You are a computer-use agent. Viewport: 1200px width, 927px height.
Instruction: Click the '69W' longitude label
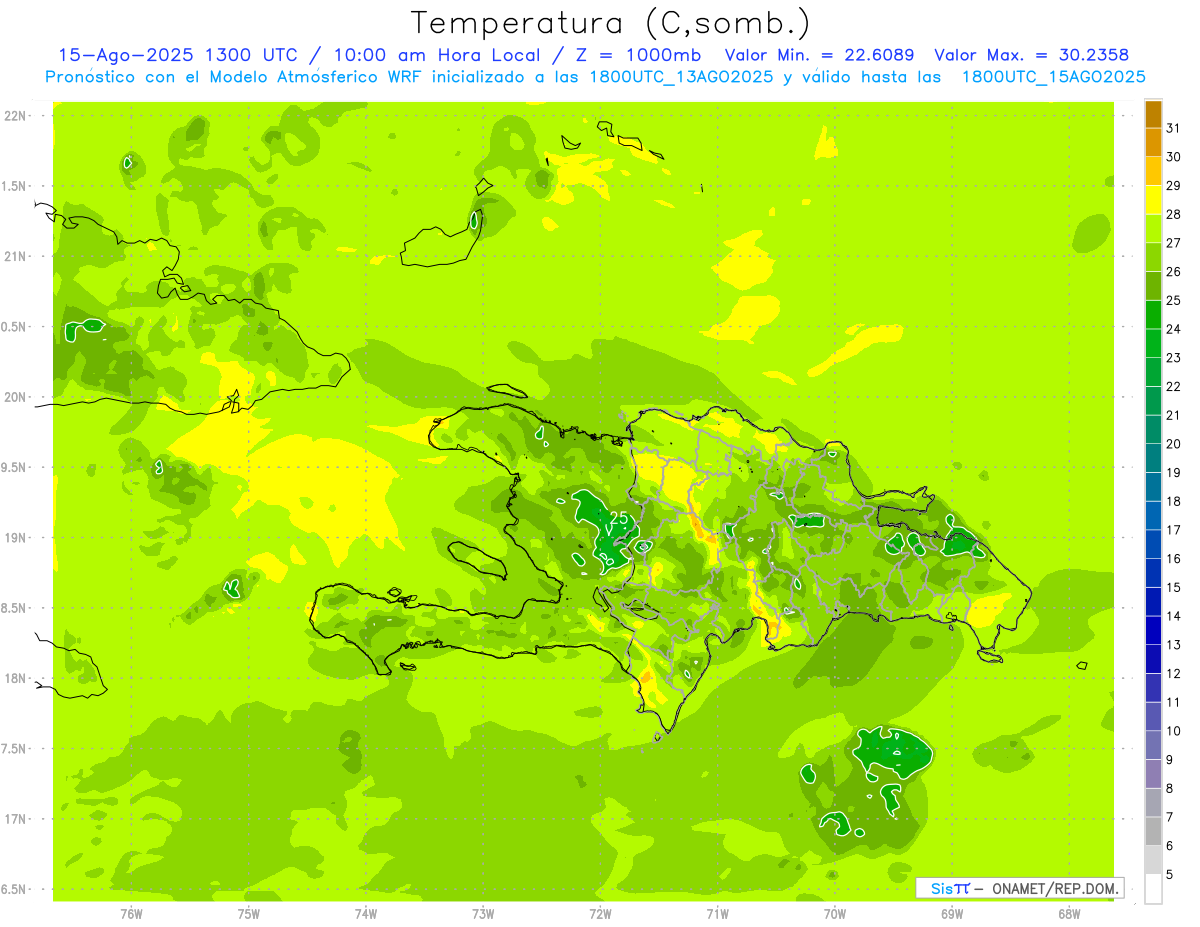(952, 913)
